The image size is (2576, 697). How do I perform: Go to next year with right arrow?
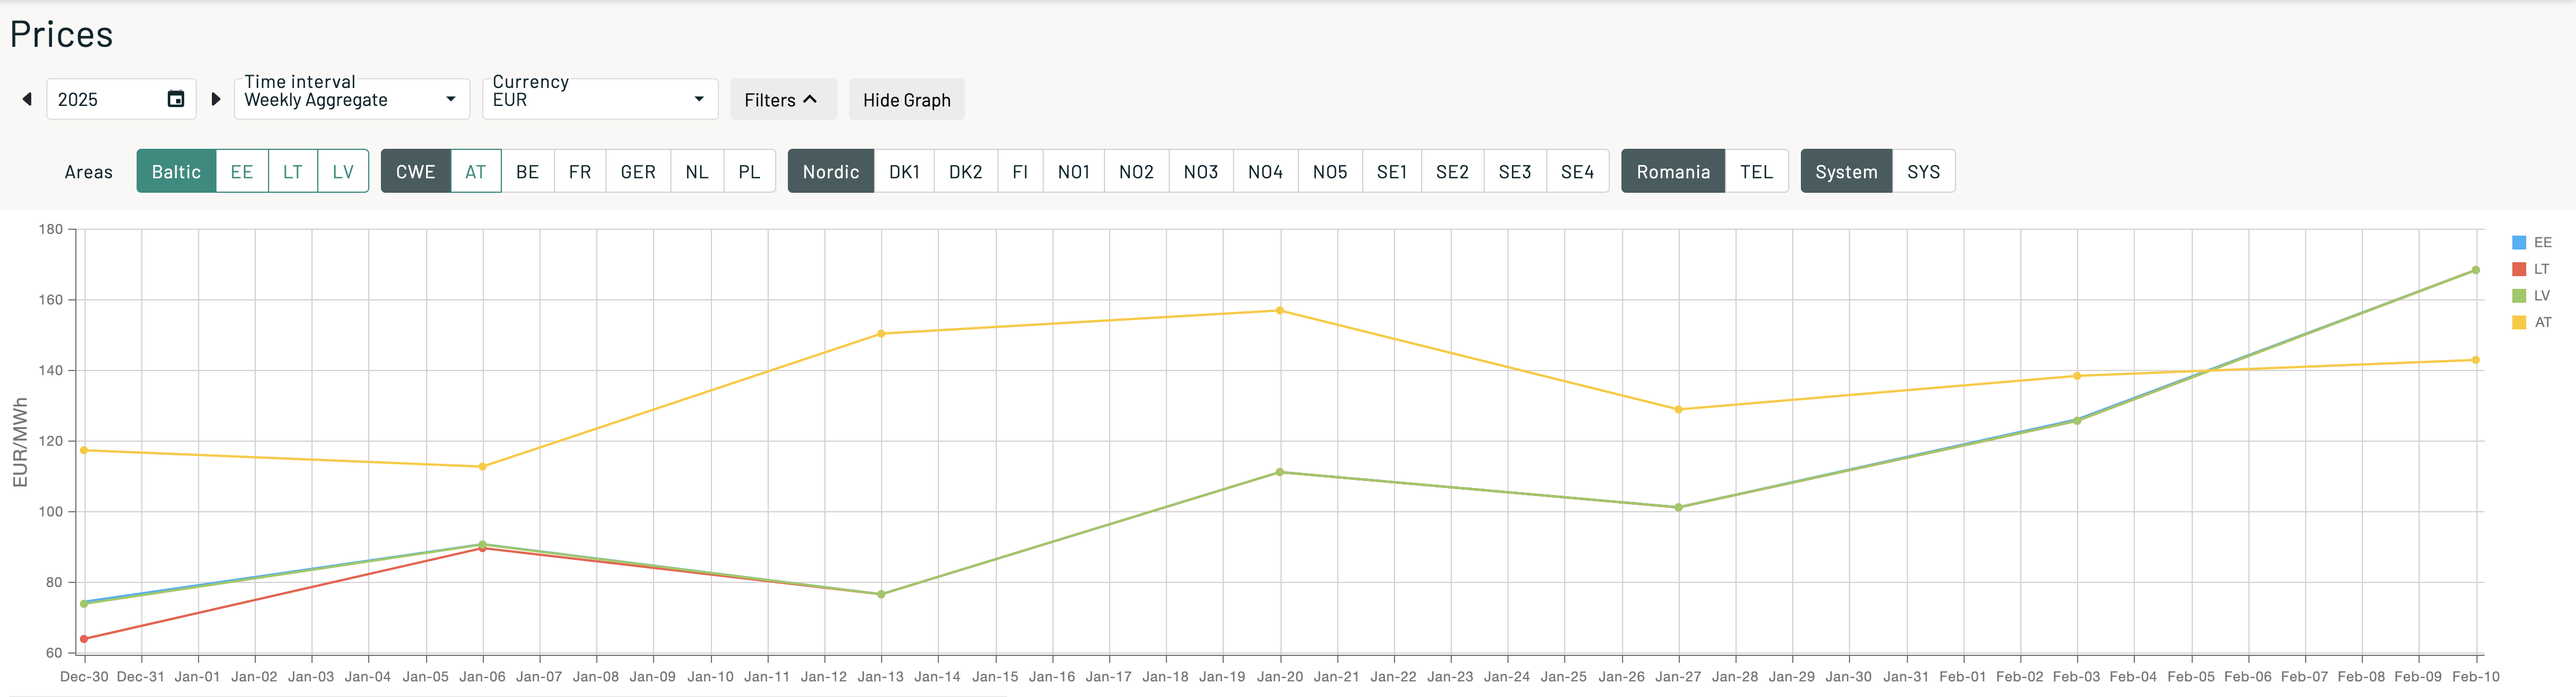pyautogui.click(x=215, y=99)
